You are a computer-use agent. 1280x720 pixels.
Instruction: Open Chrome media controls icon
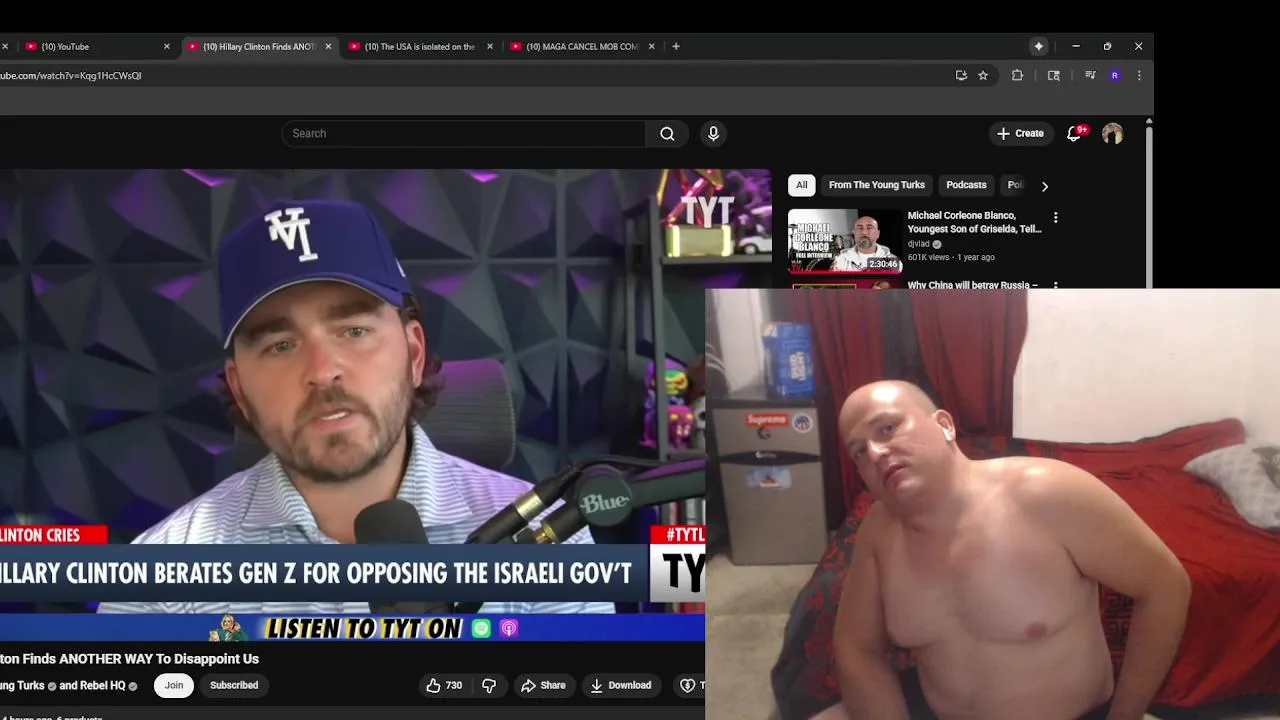(x=1090, y=75)
